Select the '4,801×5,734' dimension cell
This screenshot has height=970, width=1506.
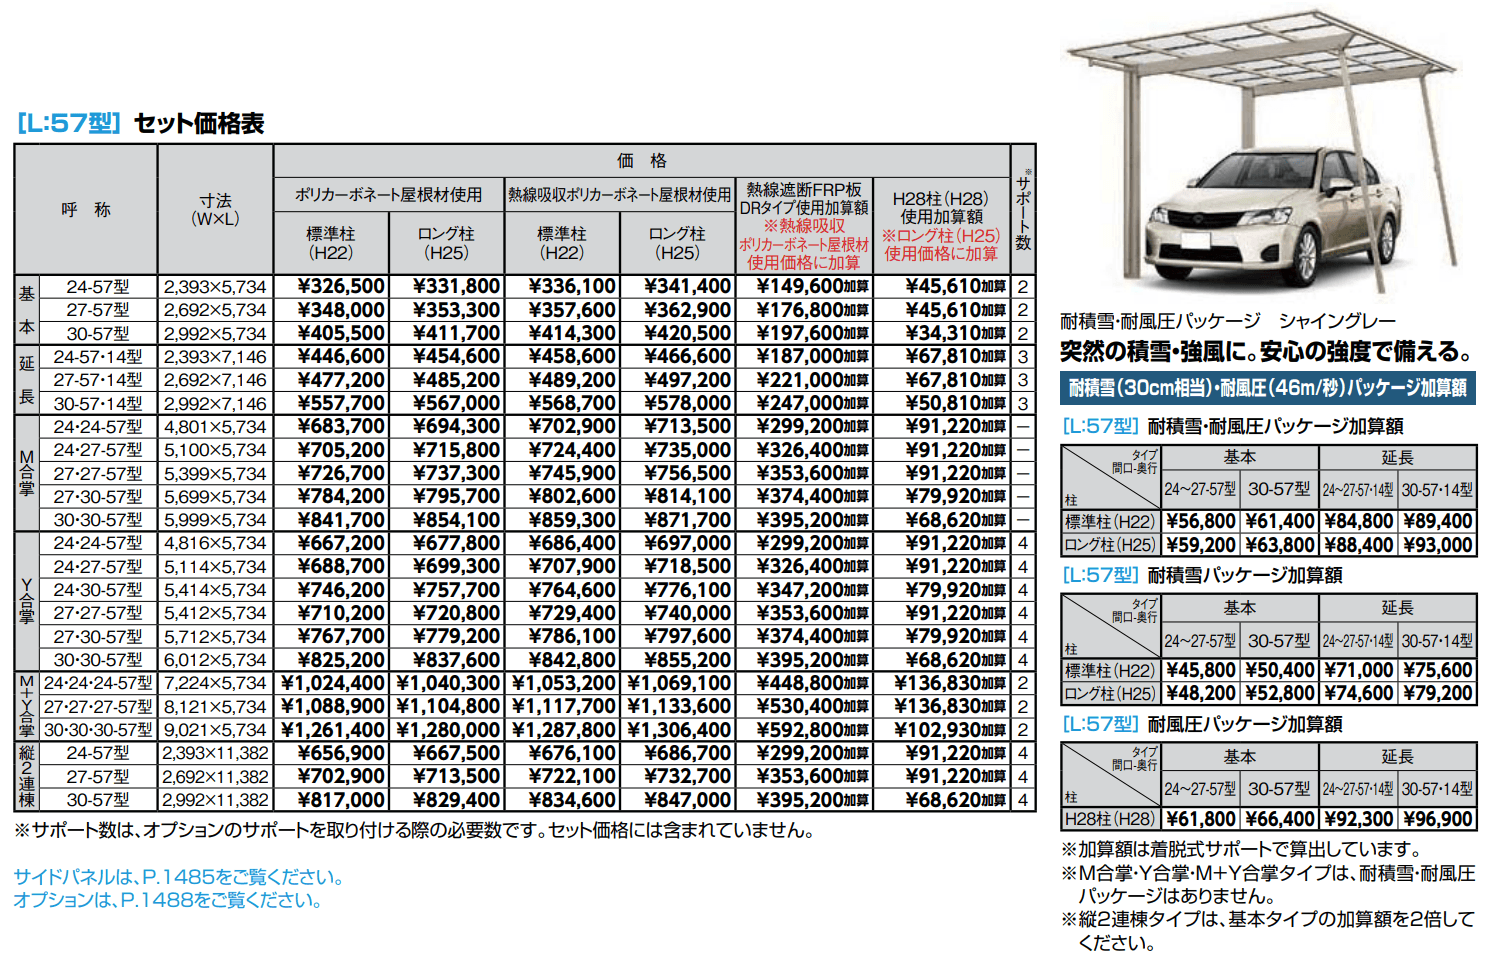pyautogui.click(x=215, y=427)
